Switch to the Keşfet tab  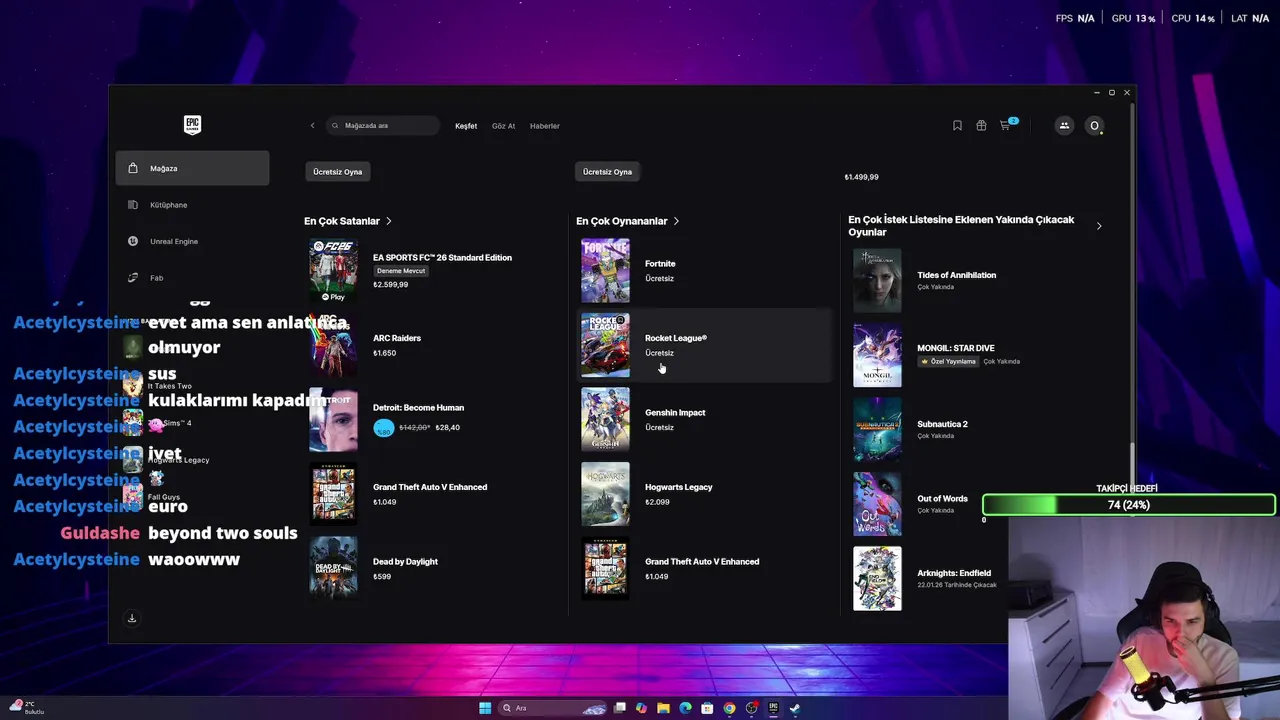coord(466,126)
